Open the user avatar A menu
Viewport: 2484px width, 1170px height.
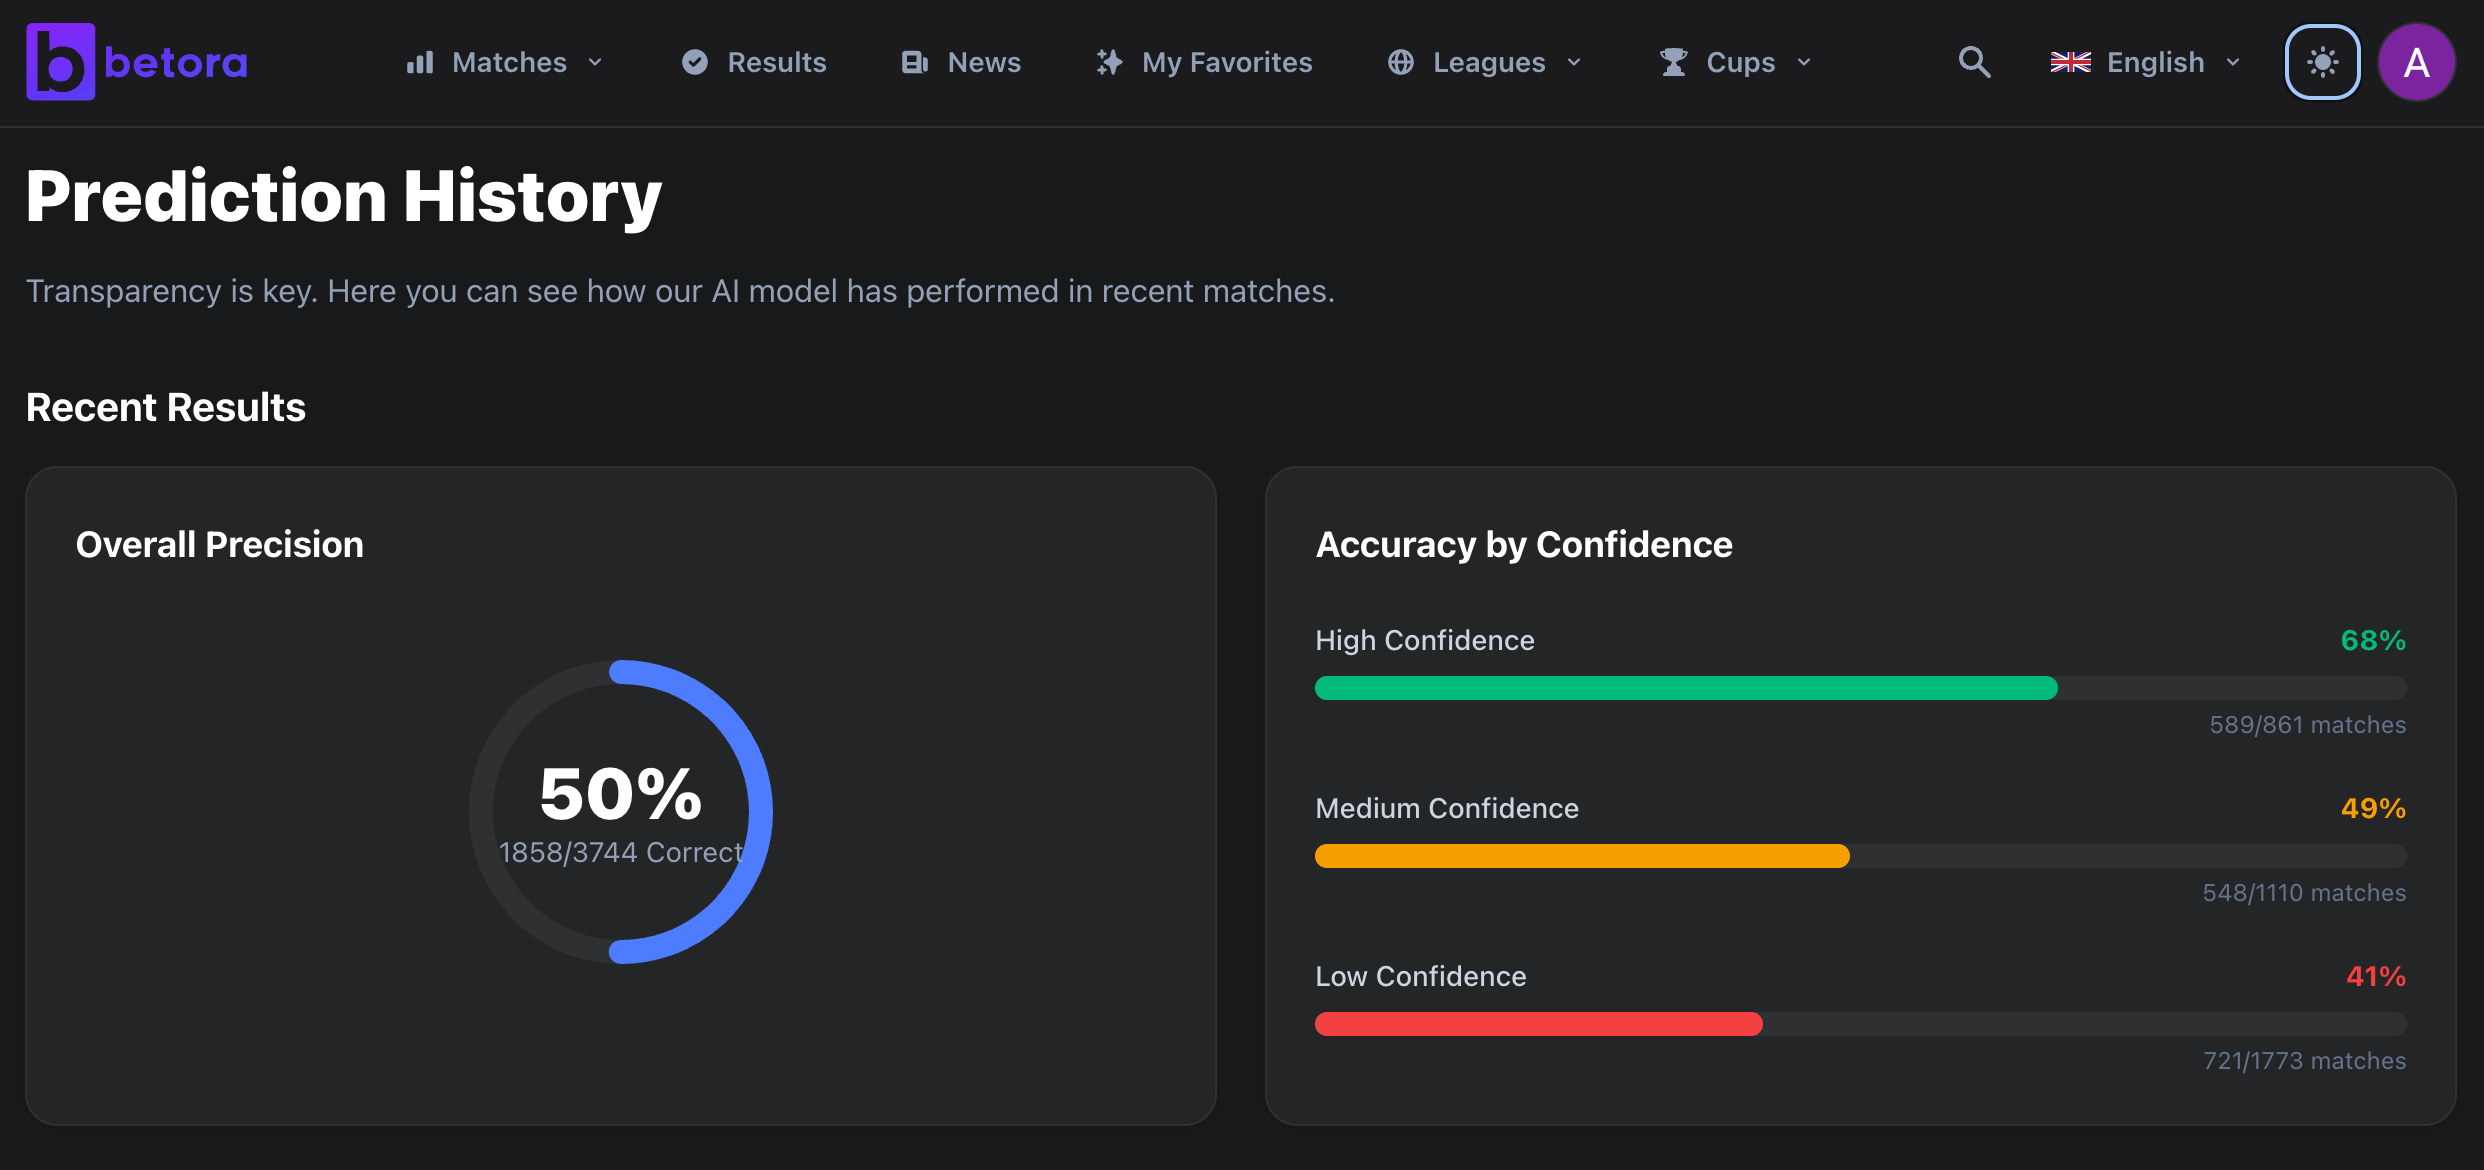click(2416, 62)
